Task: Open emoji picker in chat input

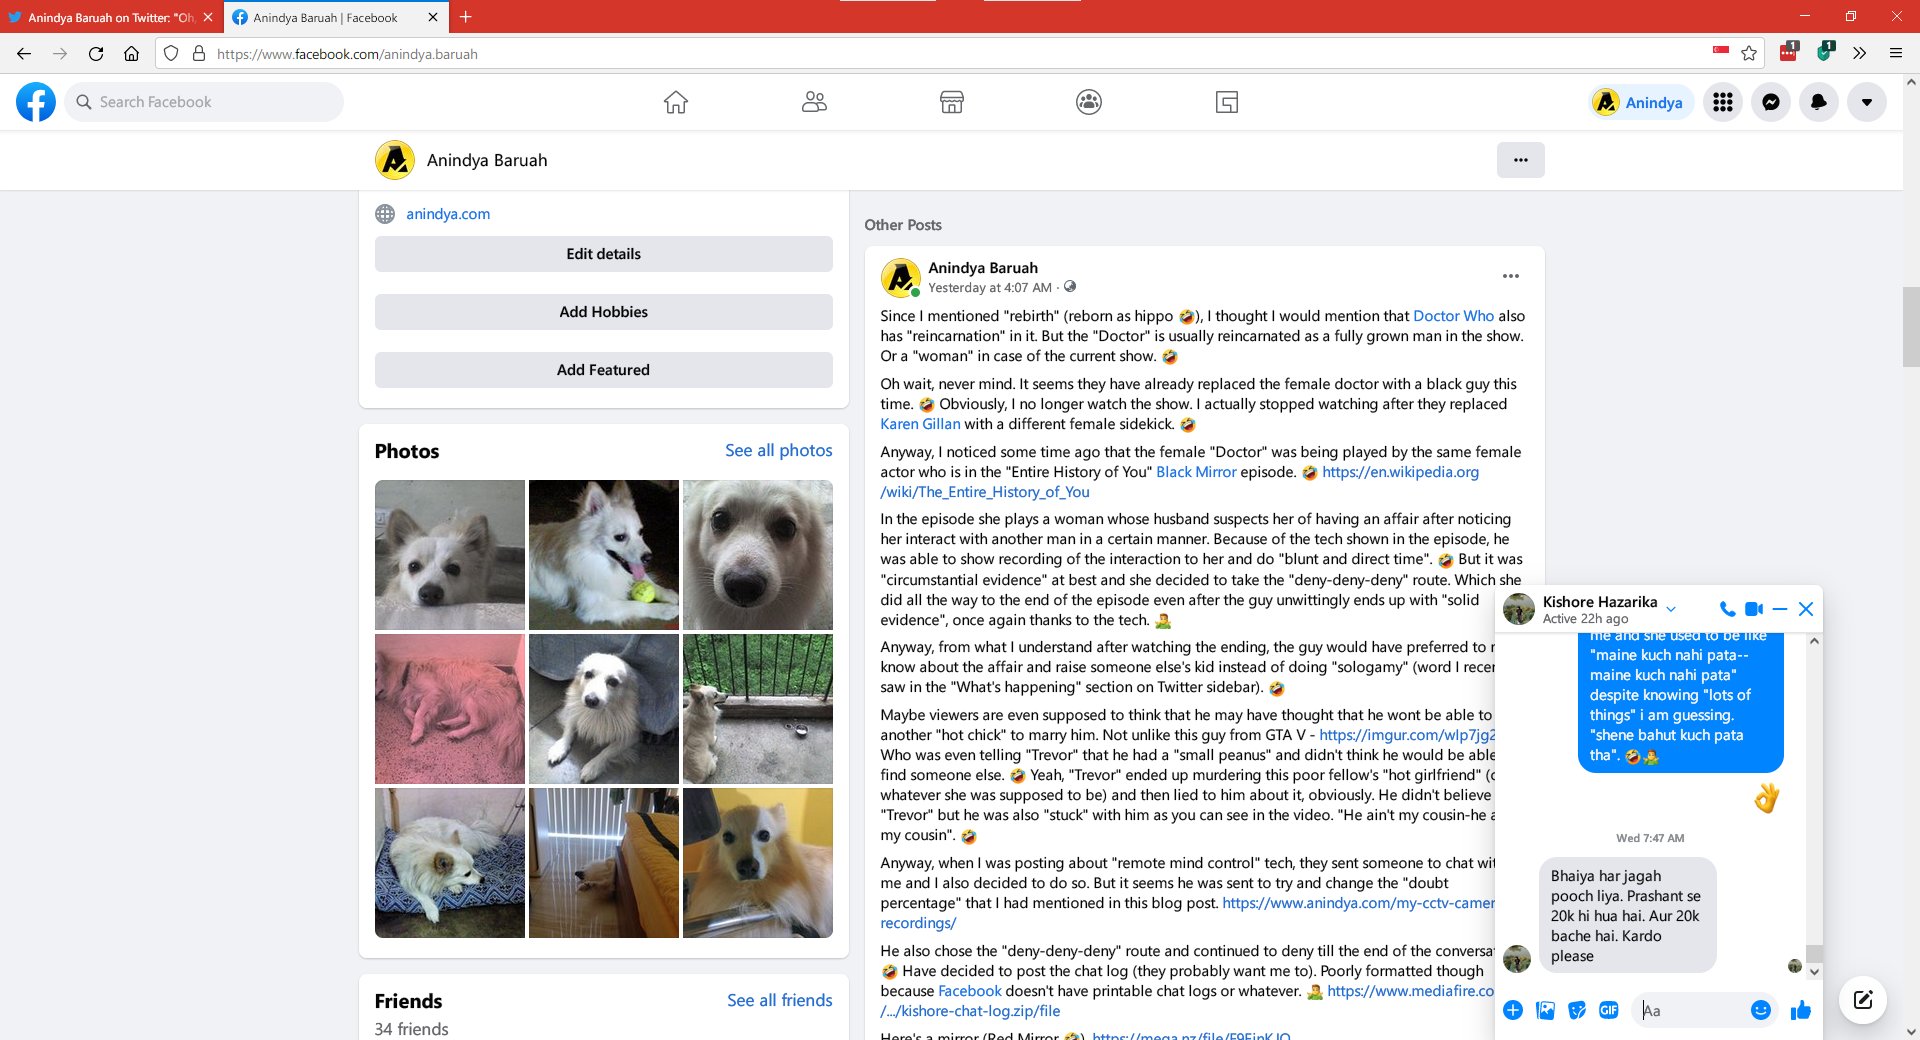Action: click(1761, 1010)
